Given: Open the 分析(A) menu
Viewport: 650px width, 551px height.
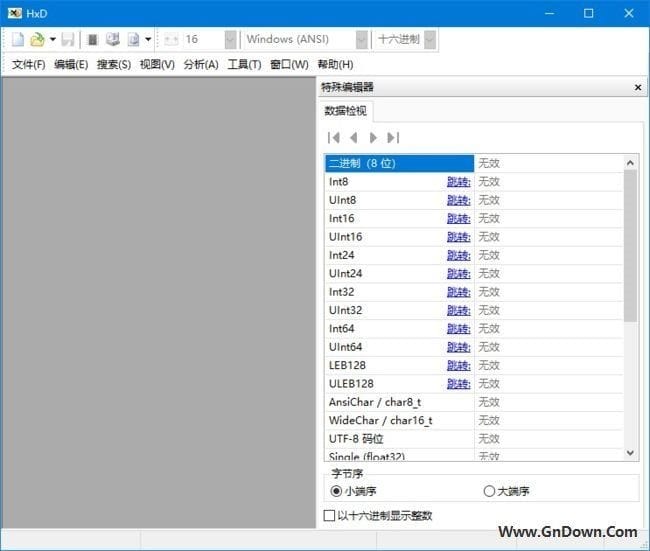Looking at the screenshot, I should (201, 65).
